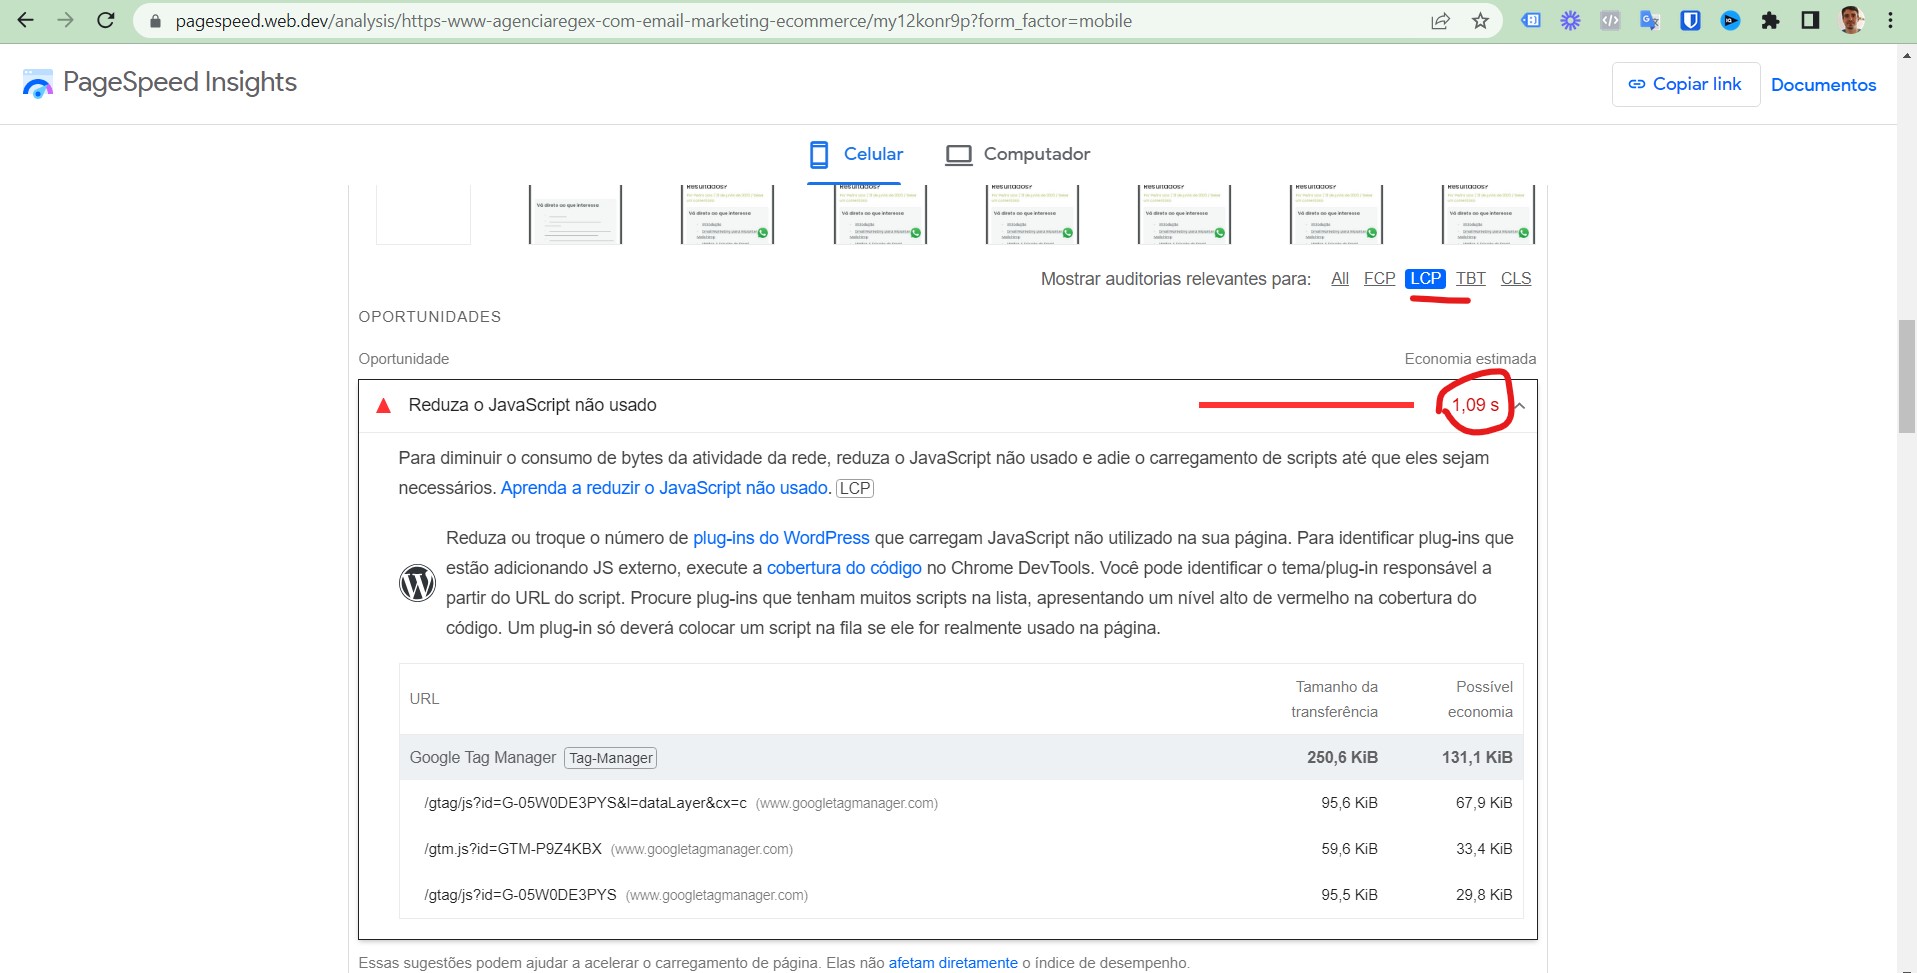Image resolution: width=1917 pixels, height=973 pixels.
Task: Click the first blank filmstrip thumbnail
Action: [x=423, y=214]
